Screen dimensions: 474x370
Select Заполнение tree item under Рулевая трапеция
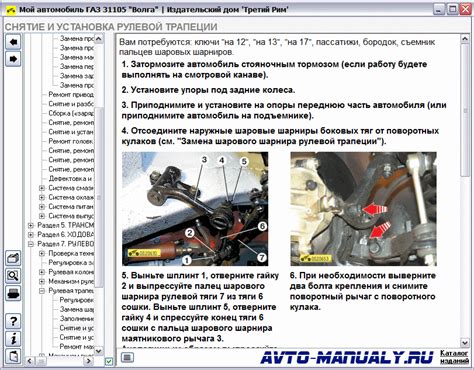(77, 319)
